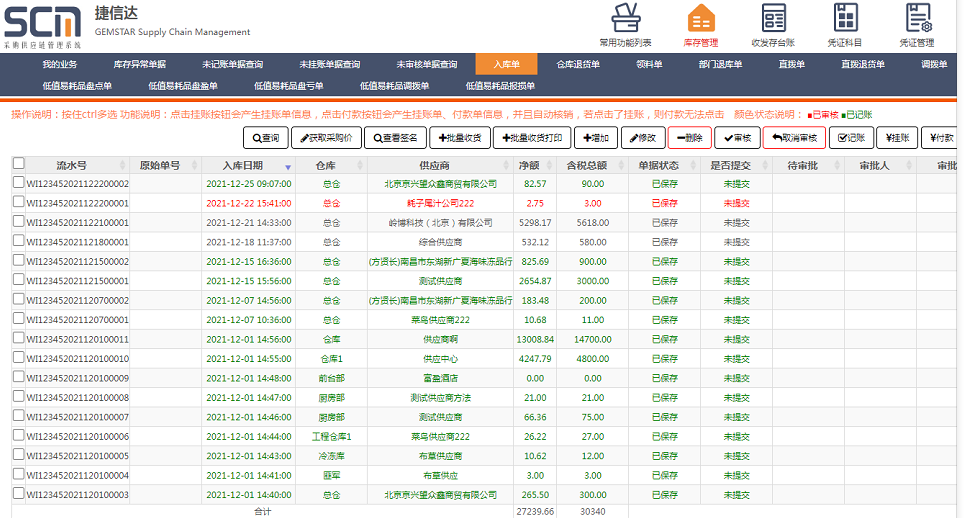Image resolution: width=965 pixels, height=518 pixels.
Task: Click the 修改 edit pencil button
Action: coord(642,138)
